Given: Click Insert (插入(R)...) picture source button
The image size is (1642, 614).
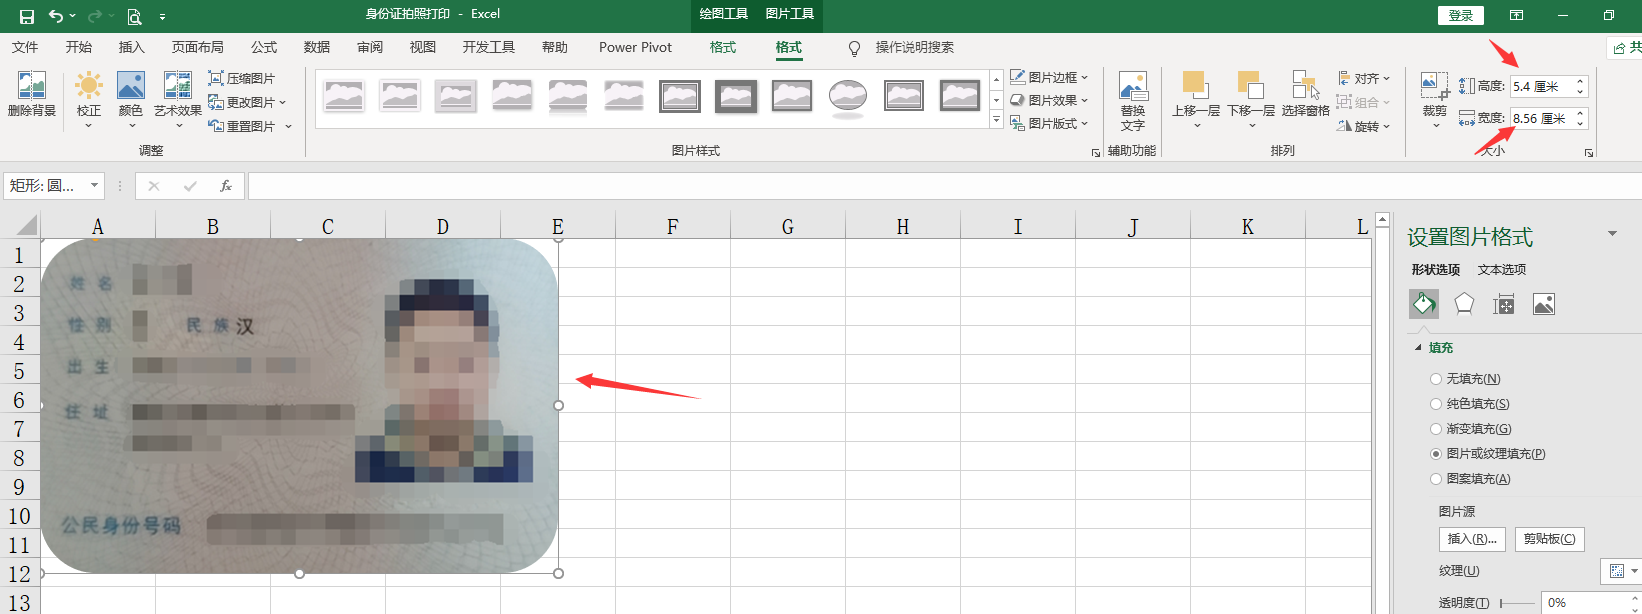Looking at the screenshot, I should tap(1472, 539).
